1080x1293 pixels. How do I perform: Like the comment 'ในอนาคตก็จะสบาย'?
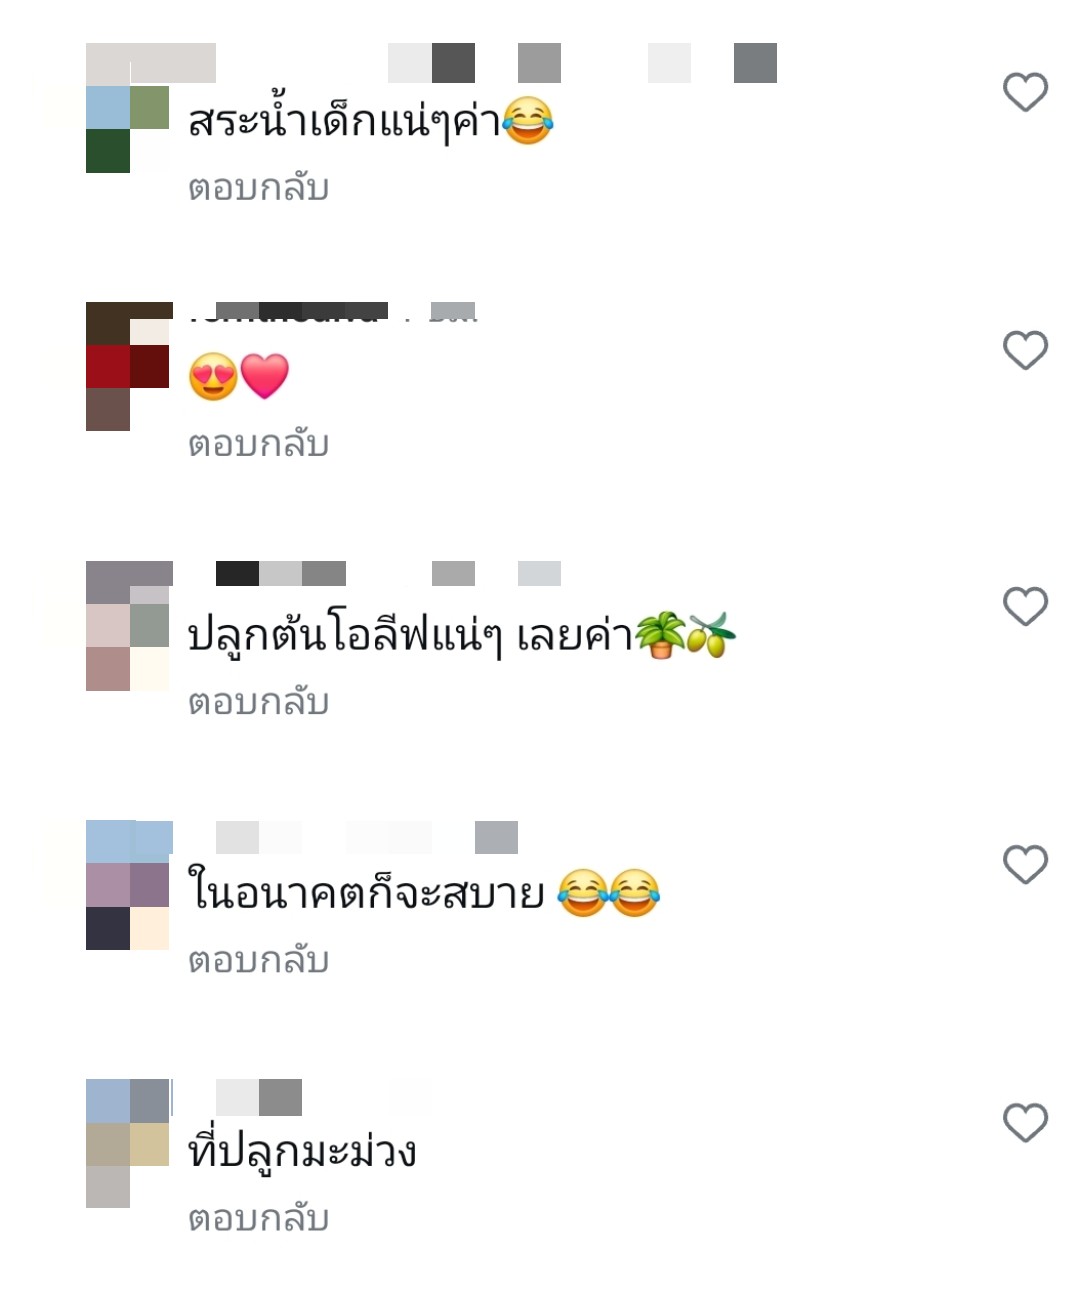coord(1025,864)
